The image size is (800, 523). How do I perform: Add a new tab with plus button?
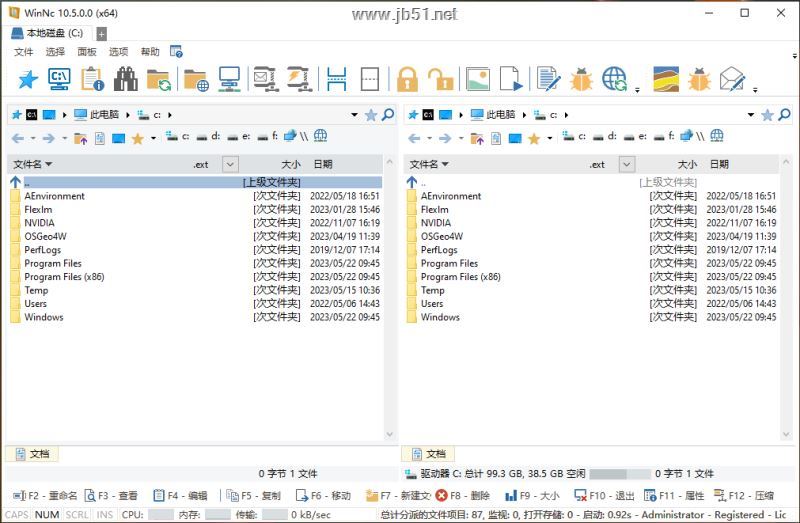click(x=102, y=34)
